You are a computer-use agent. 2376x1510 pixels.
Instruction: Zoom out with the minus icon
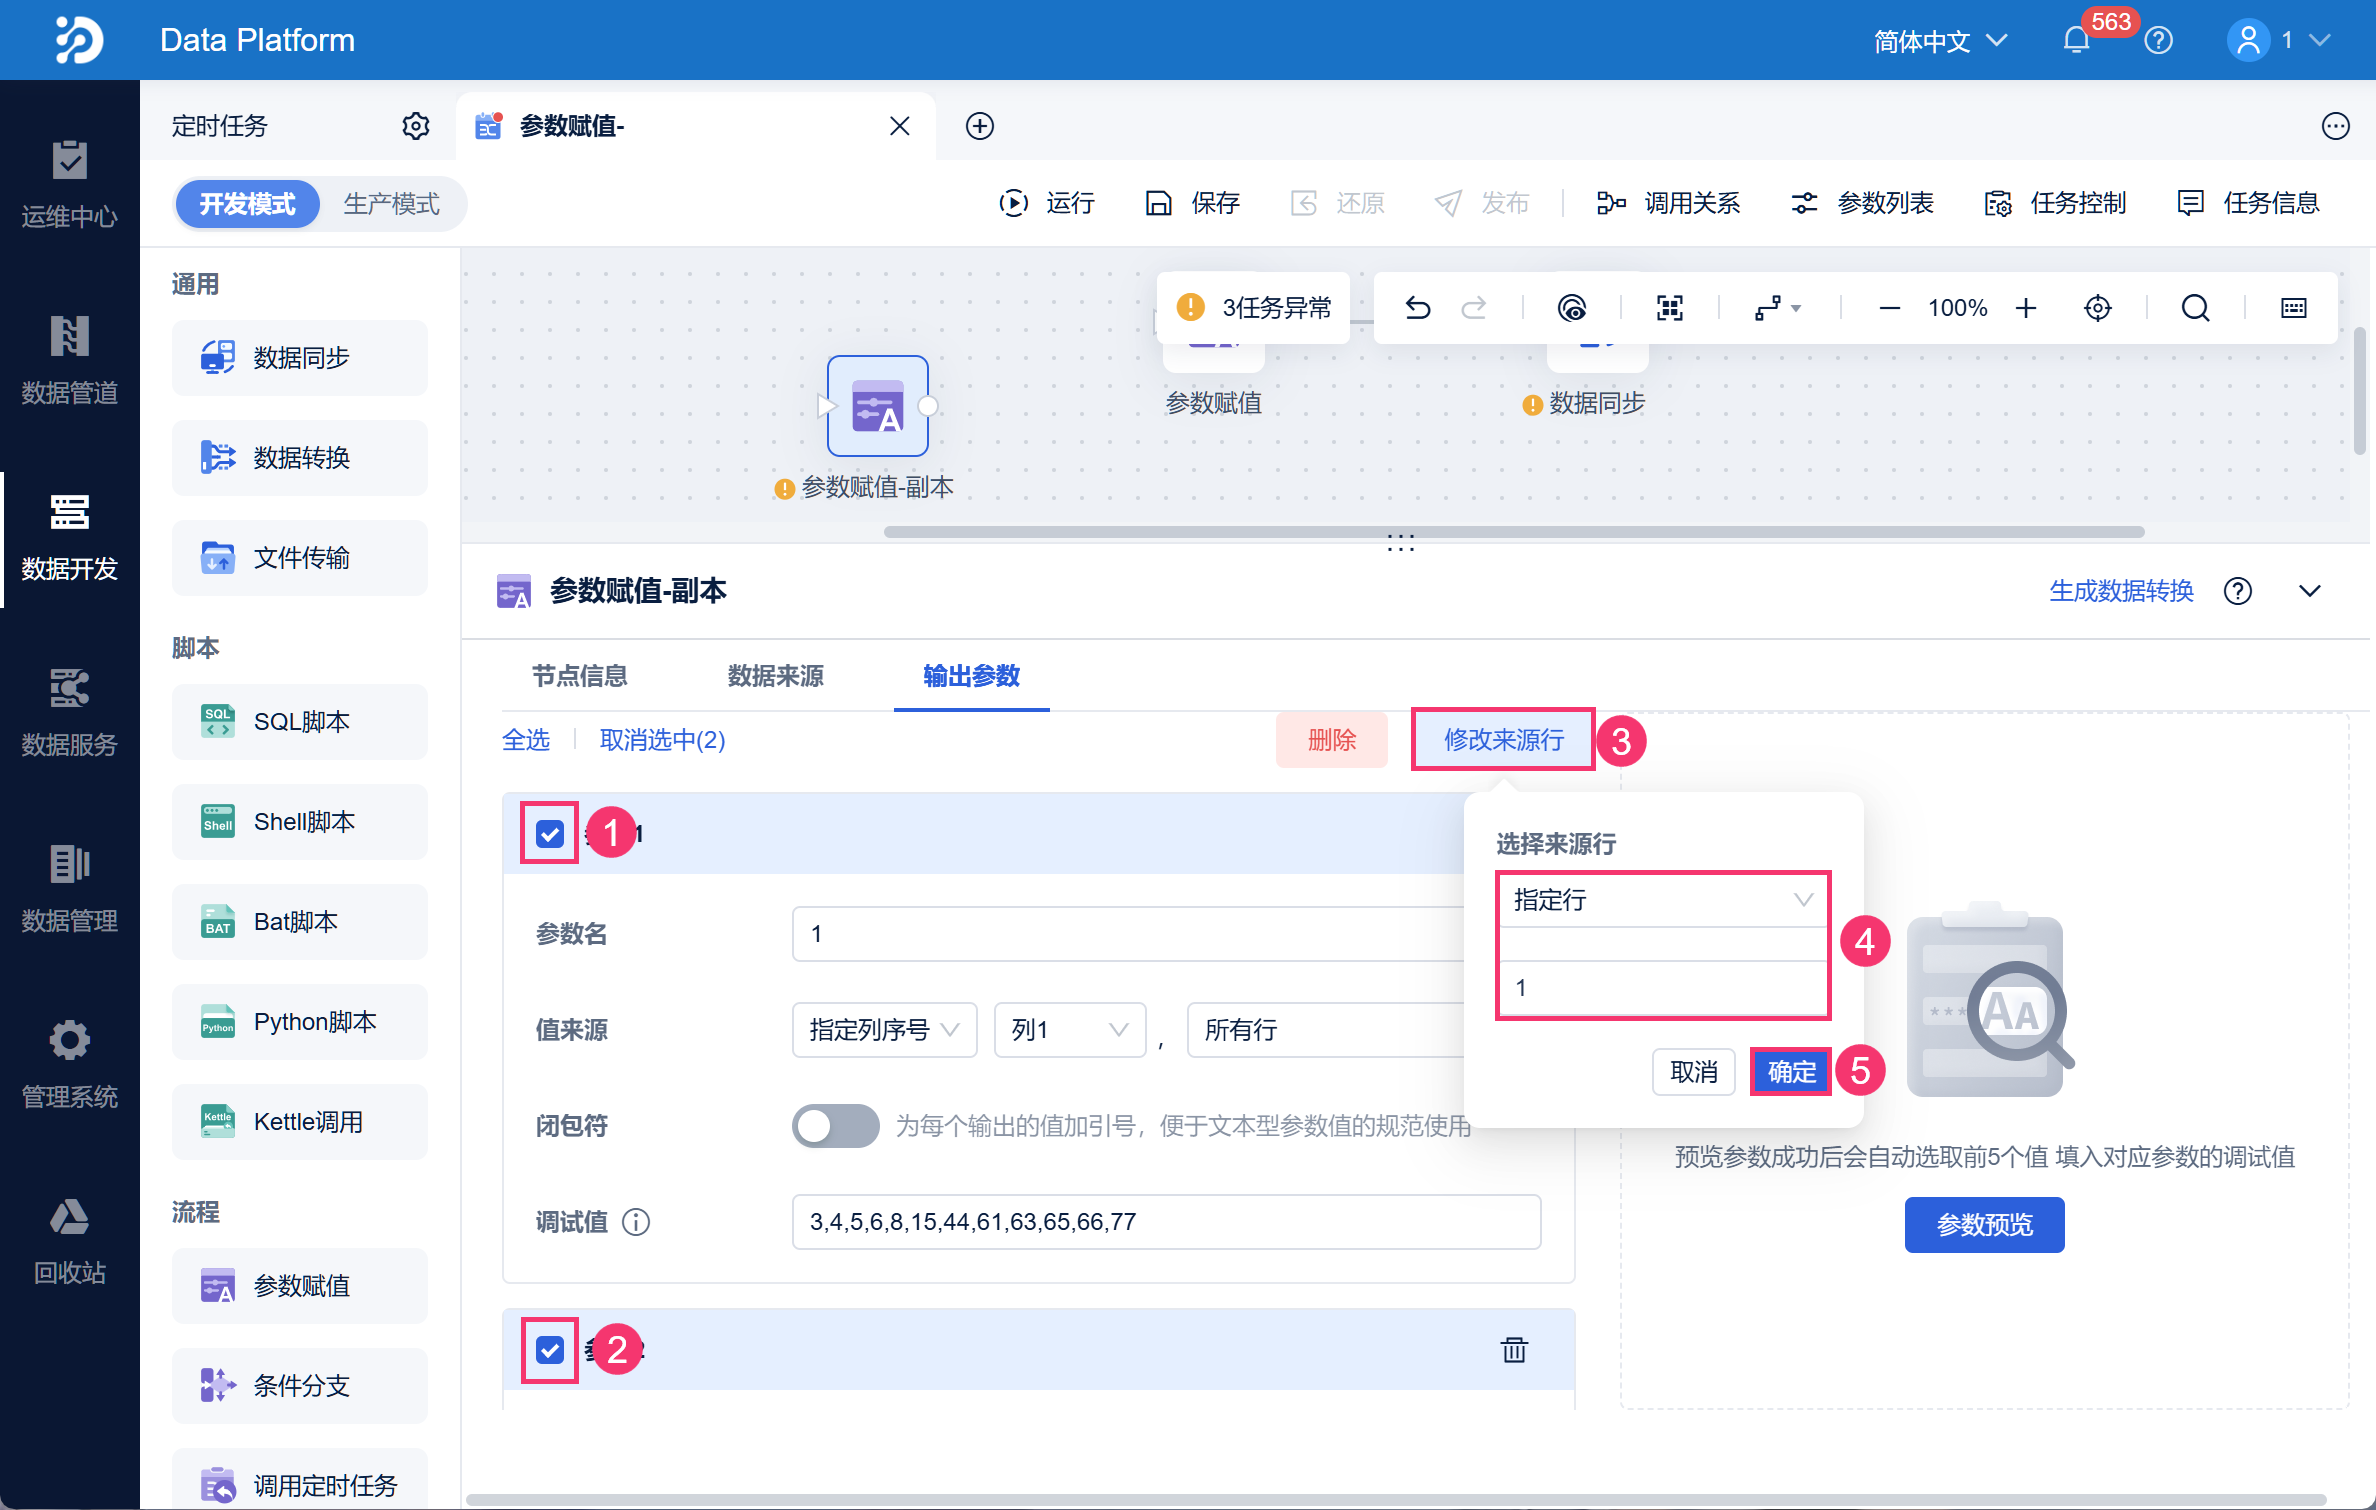click(x=1889, y=308)
